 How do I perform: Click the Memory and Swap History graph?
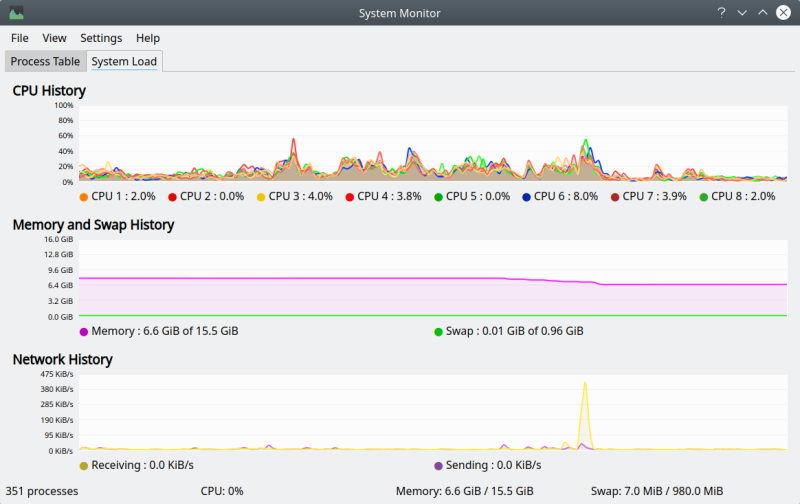(430, 280)
